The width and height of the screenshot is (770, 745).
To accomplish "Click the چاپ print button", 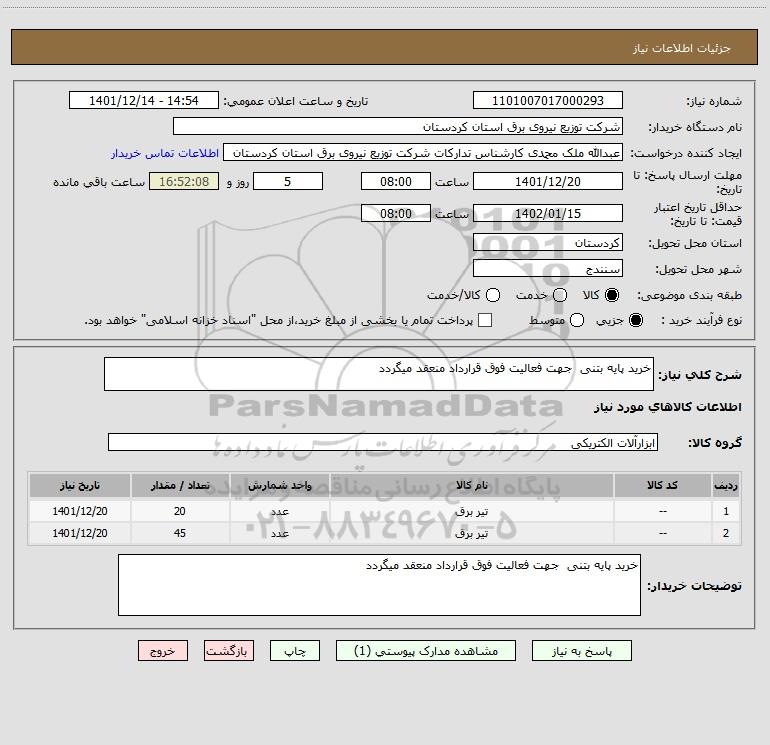I will click(295, 651).
